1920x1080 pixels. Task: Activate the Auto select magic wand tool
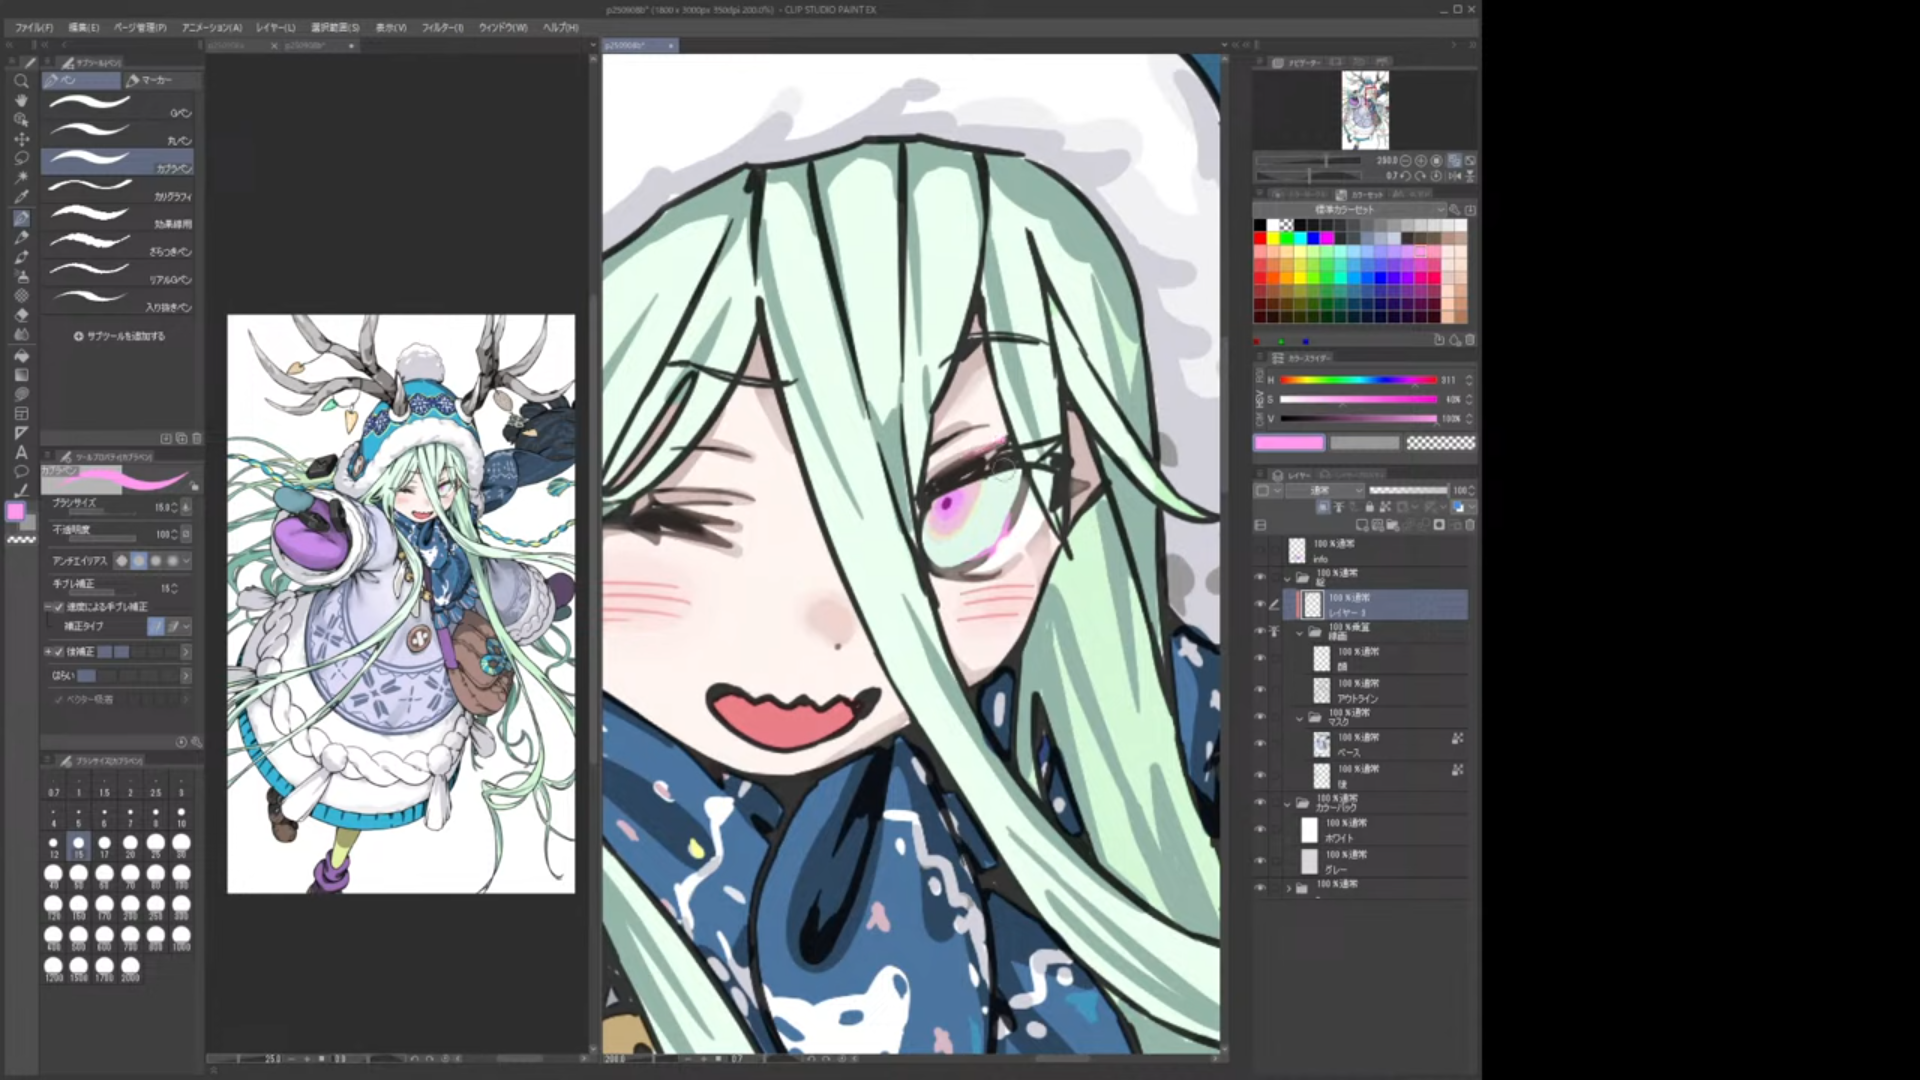coord(21,177)
